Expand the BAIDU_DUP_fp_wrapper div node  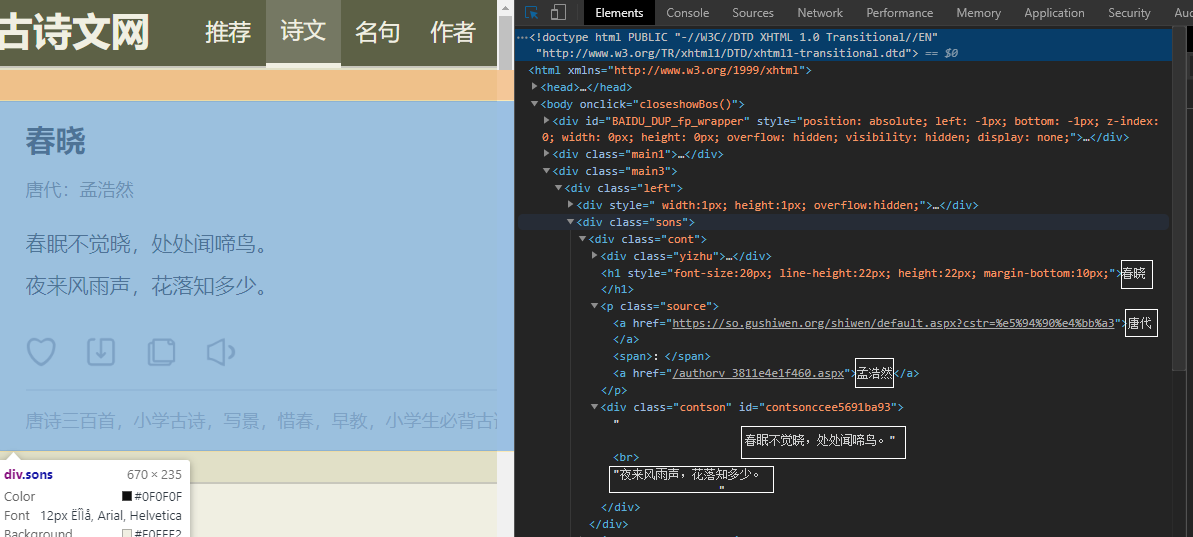[x=547, y=120]
